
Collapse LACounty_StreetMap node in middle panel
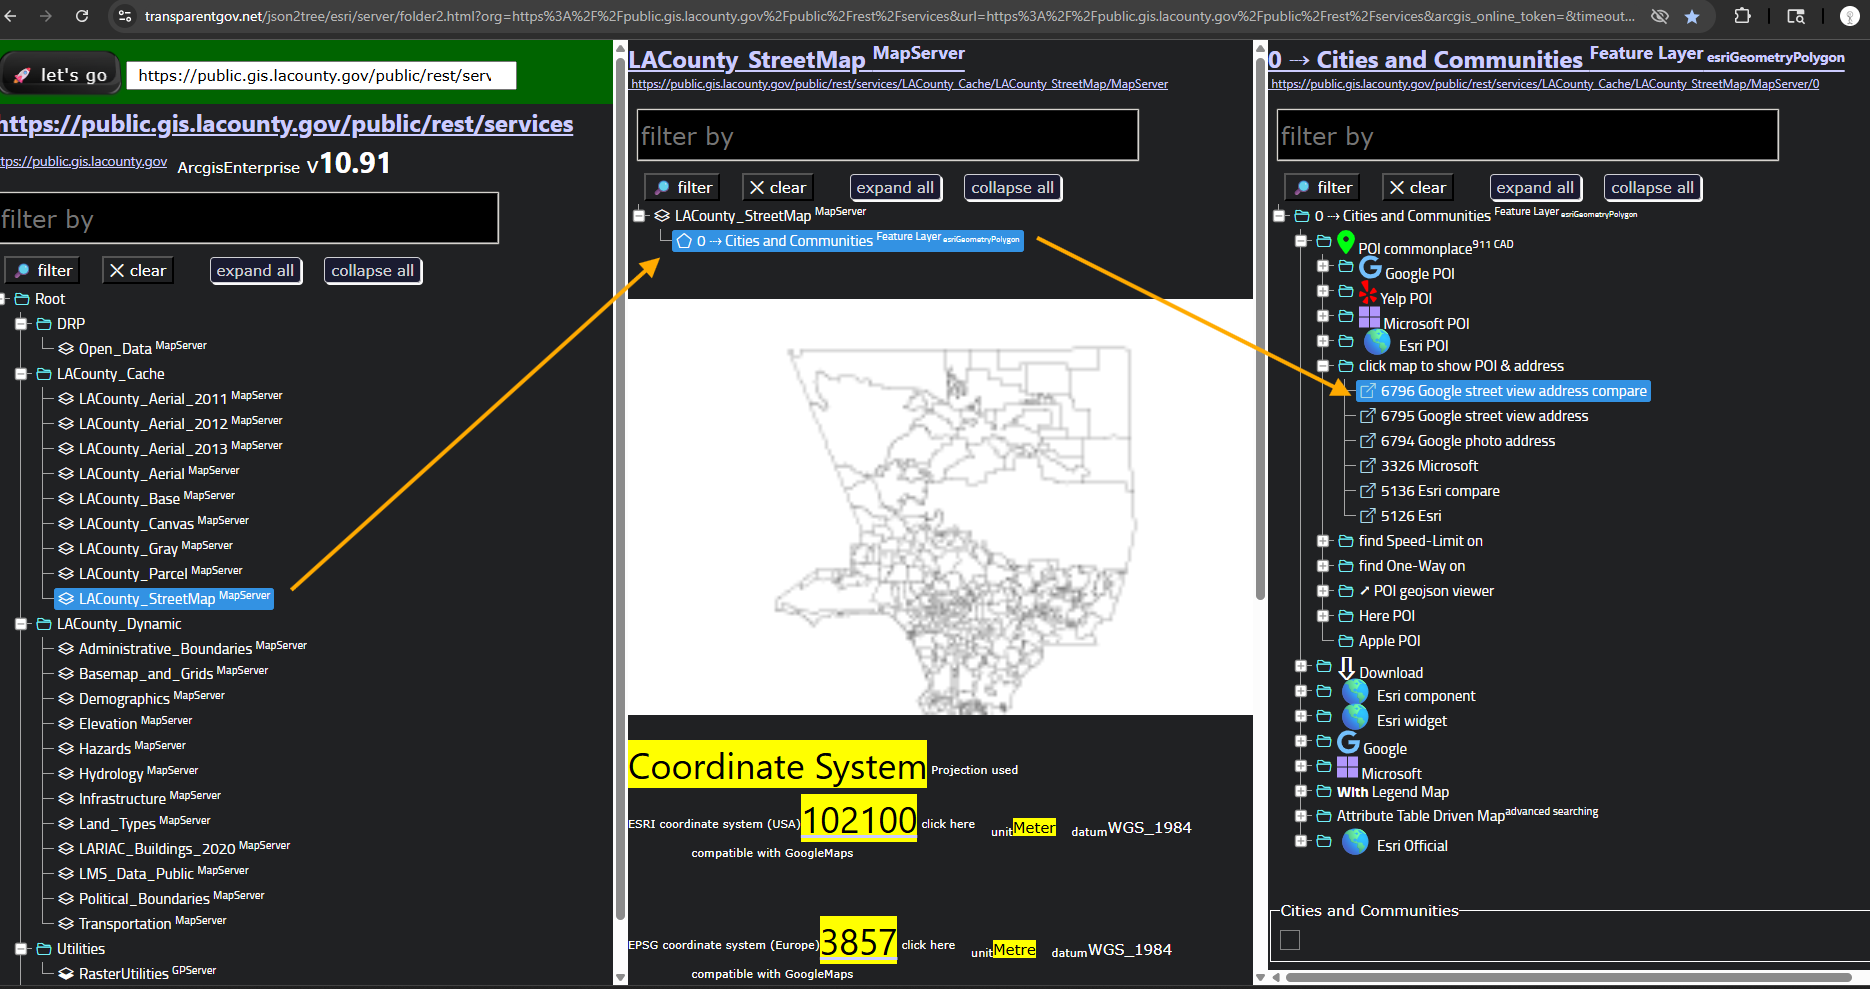pos(640,216)
